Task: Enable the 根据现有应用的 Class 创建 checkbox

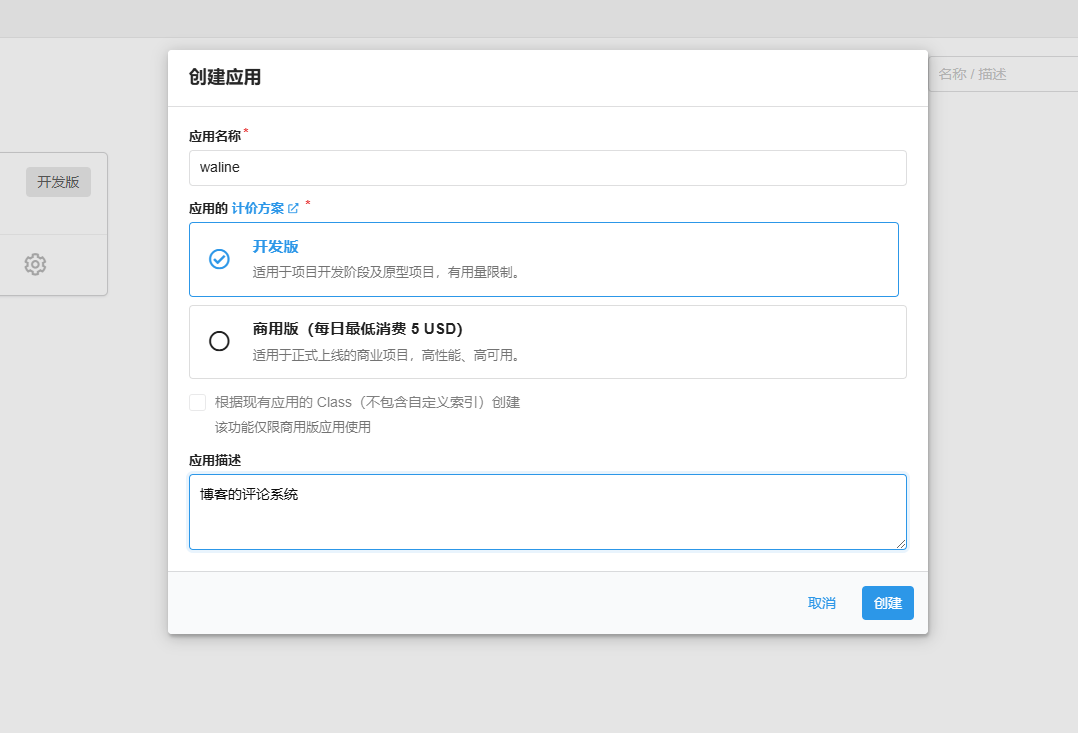Action: coord(198,402)
